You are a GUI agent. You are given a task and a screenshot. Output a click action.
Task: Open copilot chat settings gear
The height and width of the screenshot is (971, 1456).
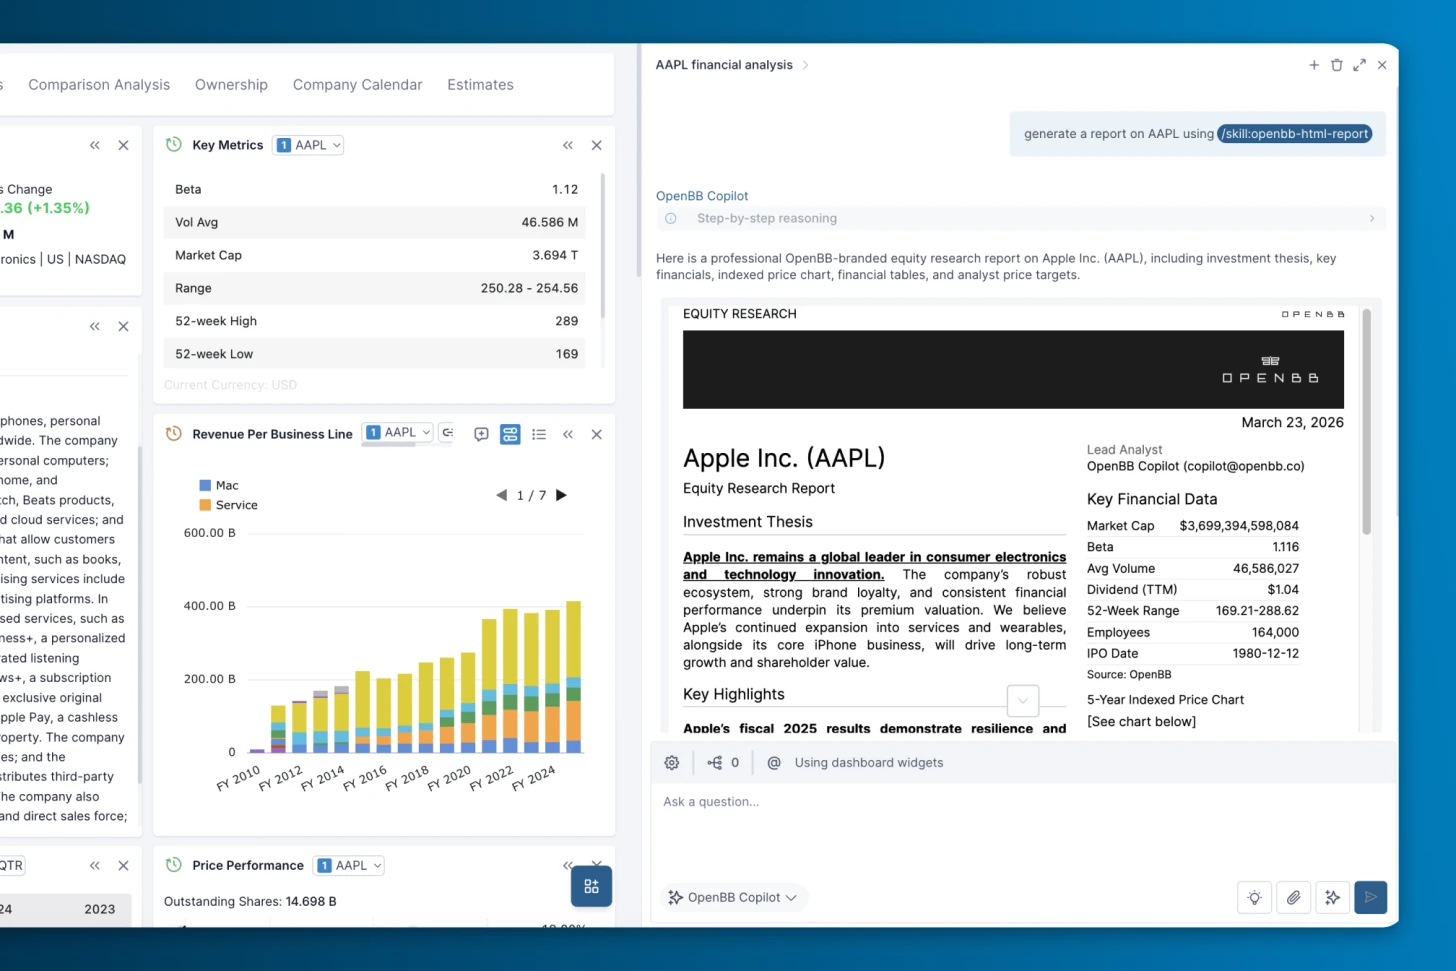coord(672,763)
